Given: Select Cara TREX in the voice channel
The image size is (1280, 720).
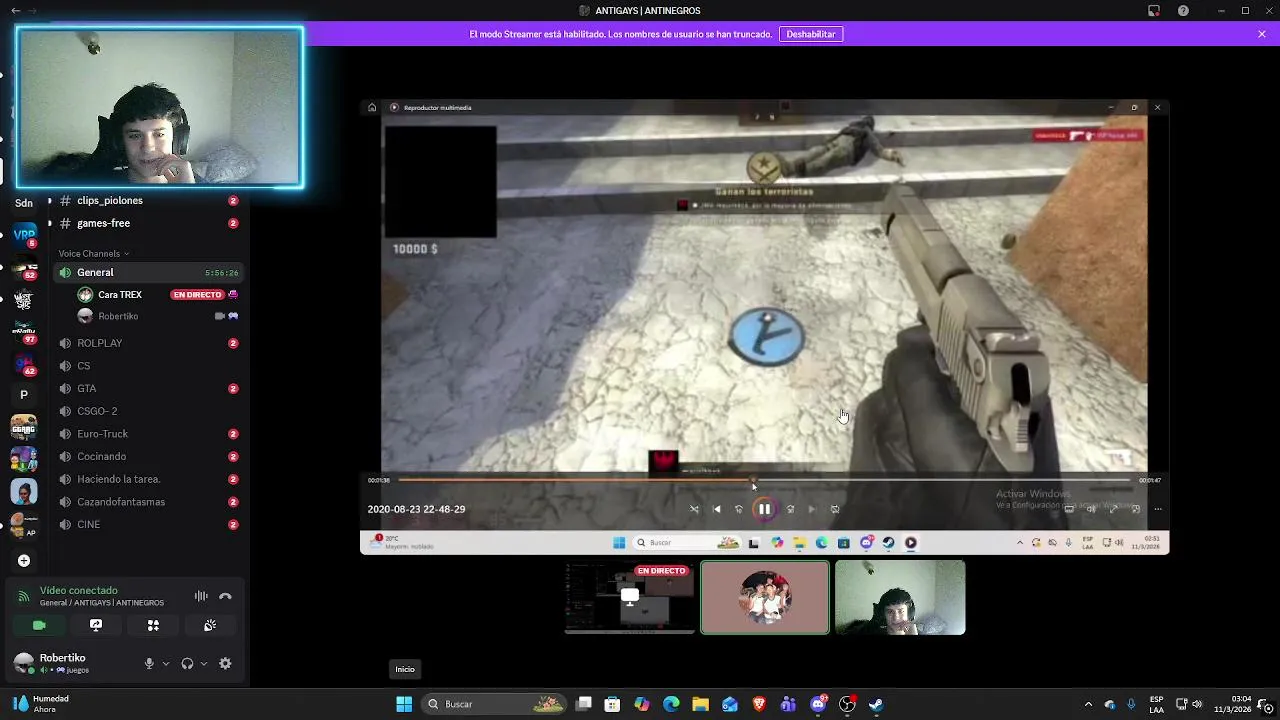Looking at the screenshot, I should [158, 294].
